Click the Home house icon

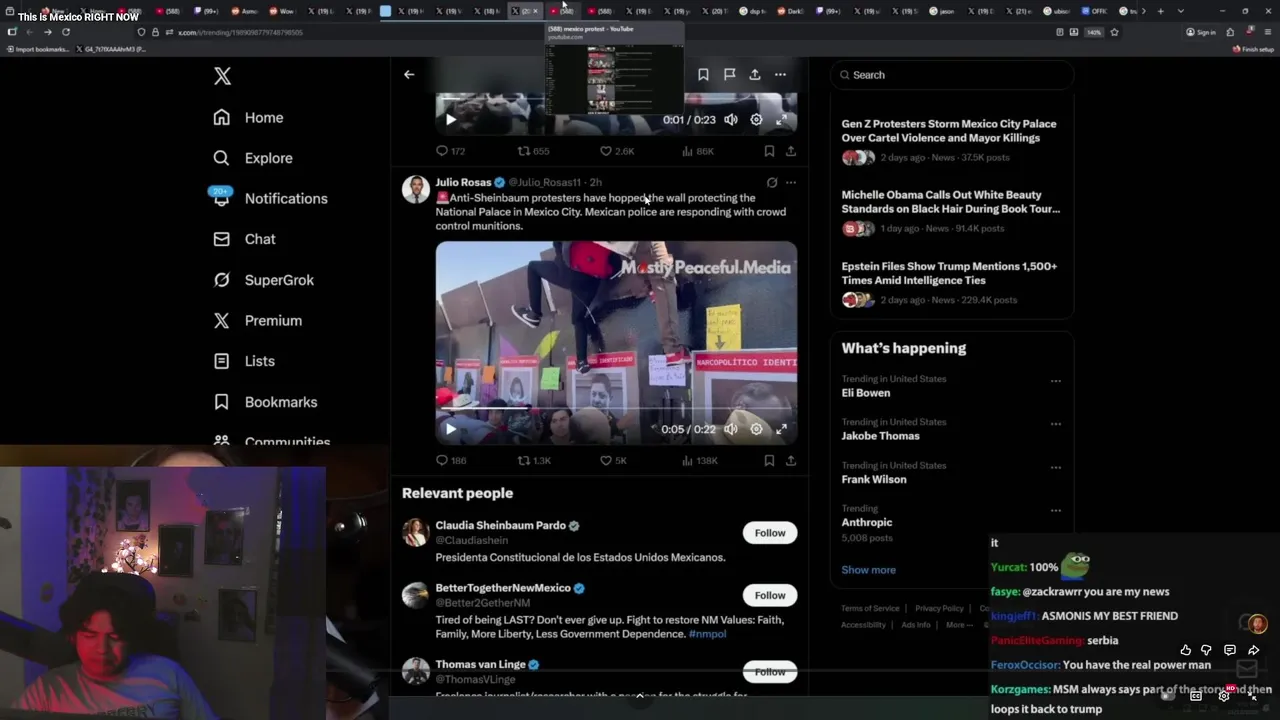[222, 117]
